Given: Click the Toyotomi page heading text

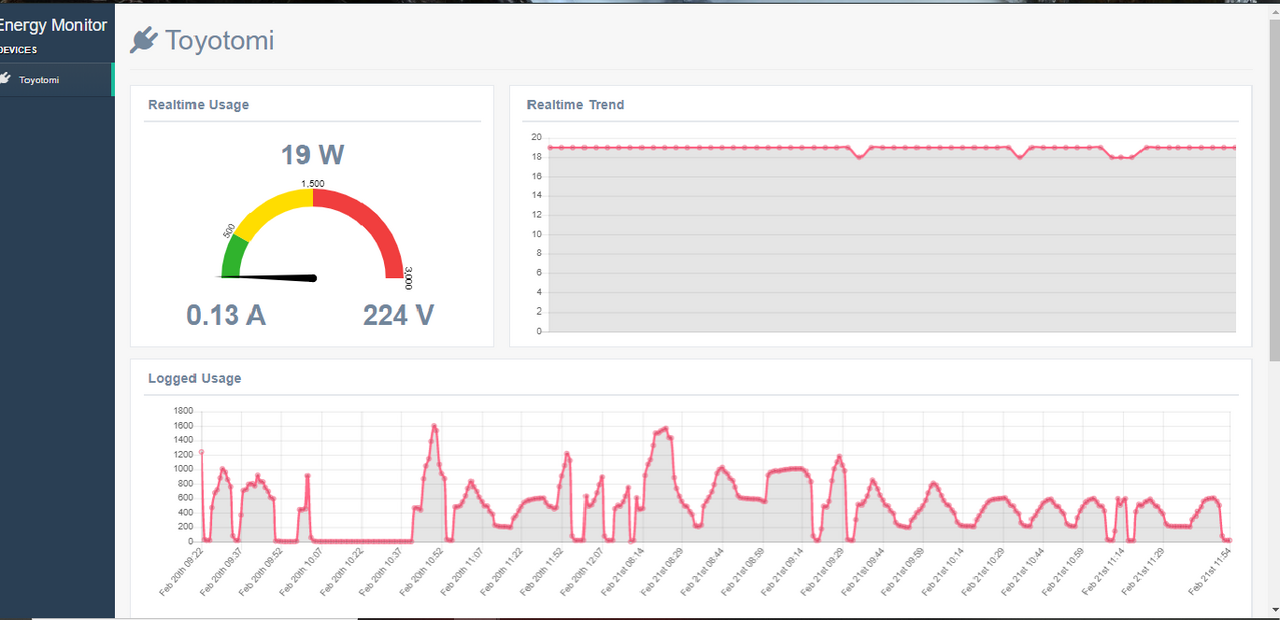Looking at the screenshot, I should pyautogui.click(x=219, y=41).
